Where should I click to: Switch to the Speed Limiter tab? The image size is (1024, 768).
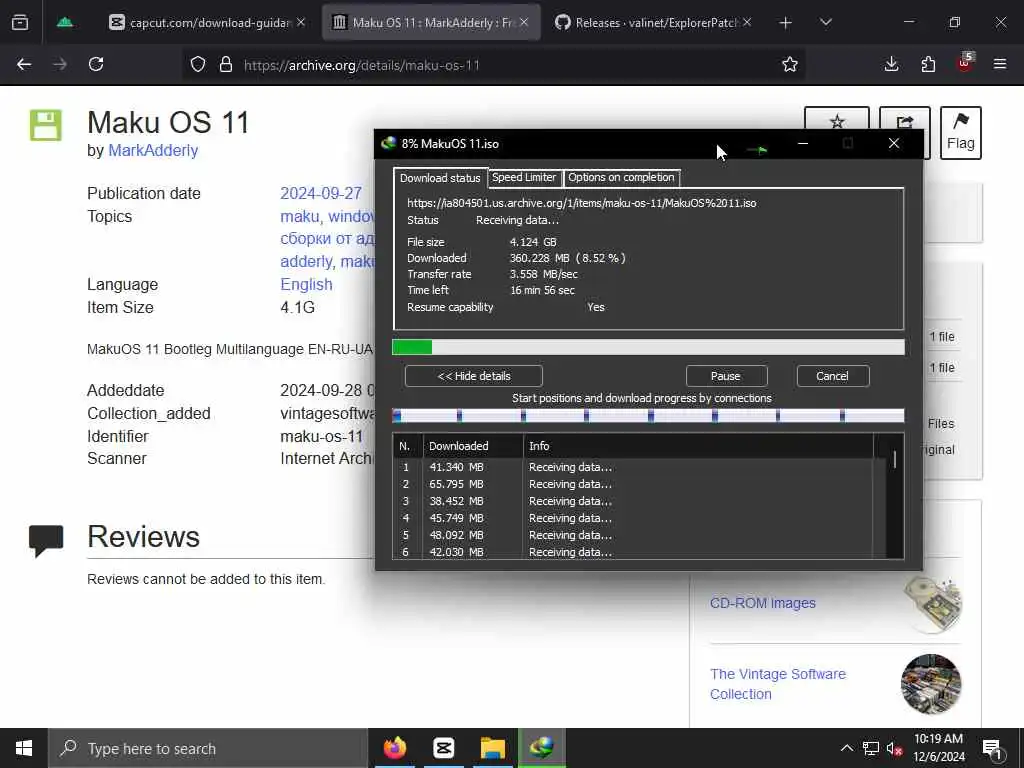coord(524,177)
